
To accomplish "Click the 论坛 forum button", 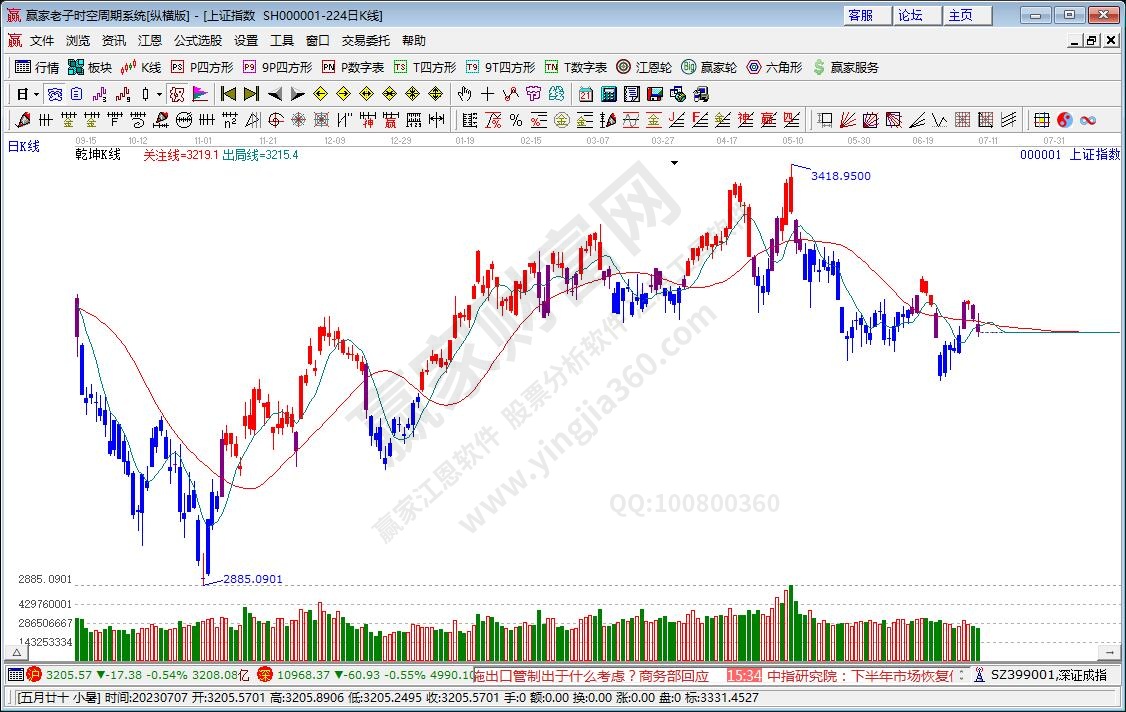I will click(910, 15).
